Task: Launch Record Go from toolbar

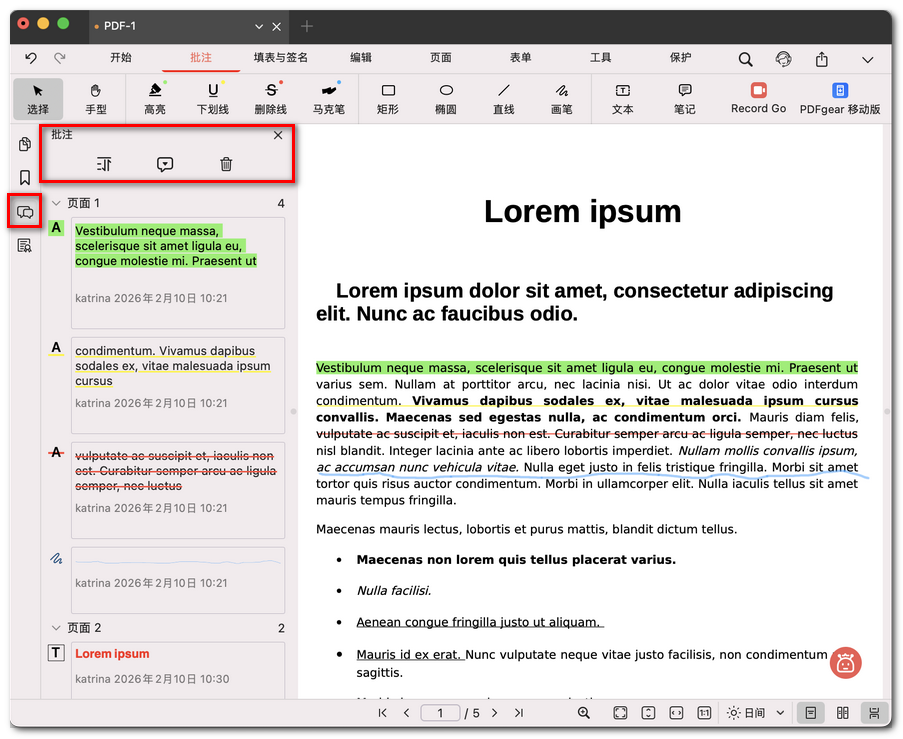Action: pyautogui.click(x=758, y=98)
